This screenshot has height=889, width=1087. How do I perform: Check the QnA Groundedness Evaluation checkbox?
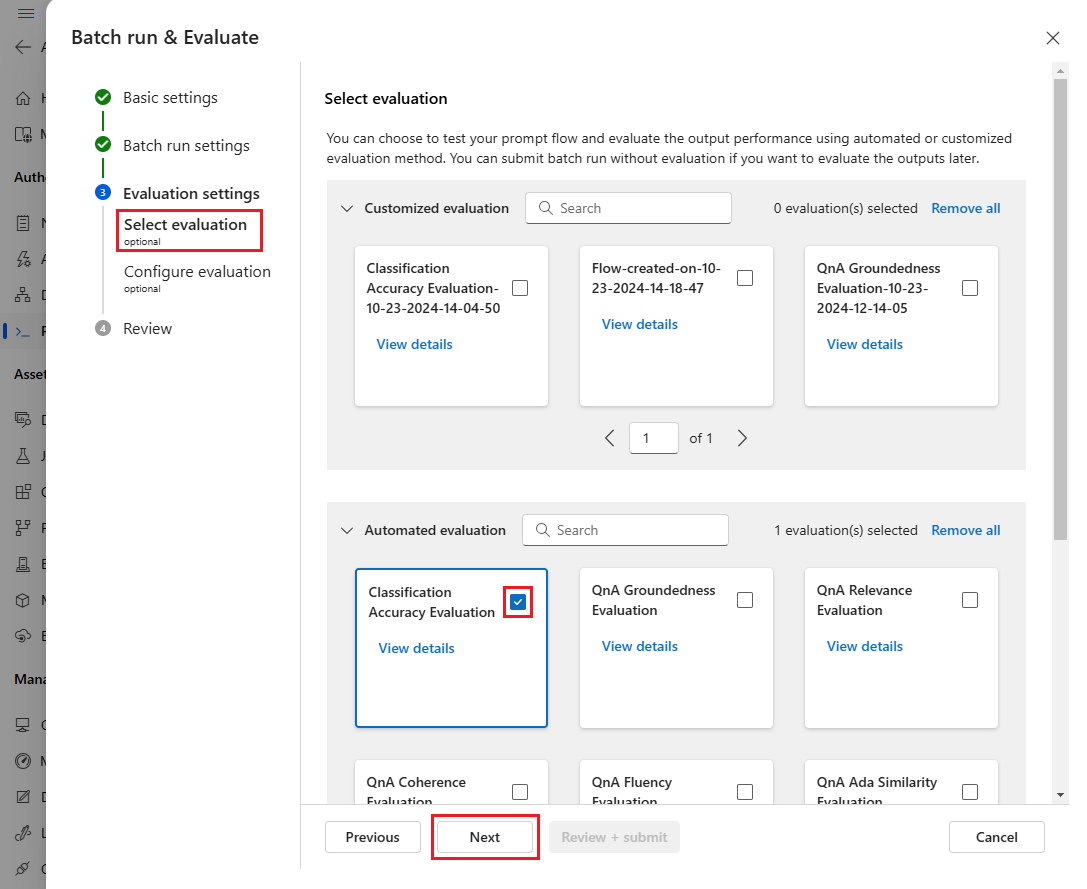[x=745, y=600]
